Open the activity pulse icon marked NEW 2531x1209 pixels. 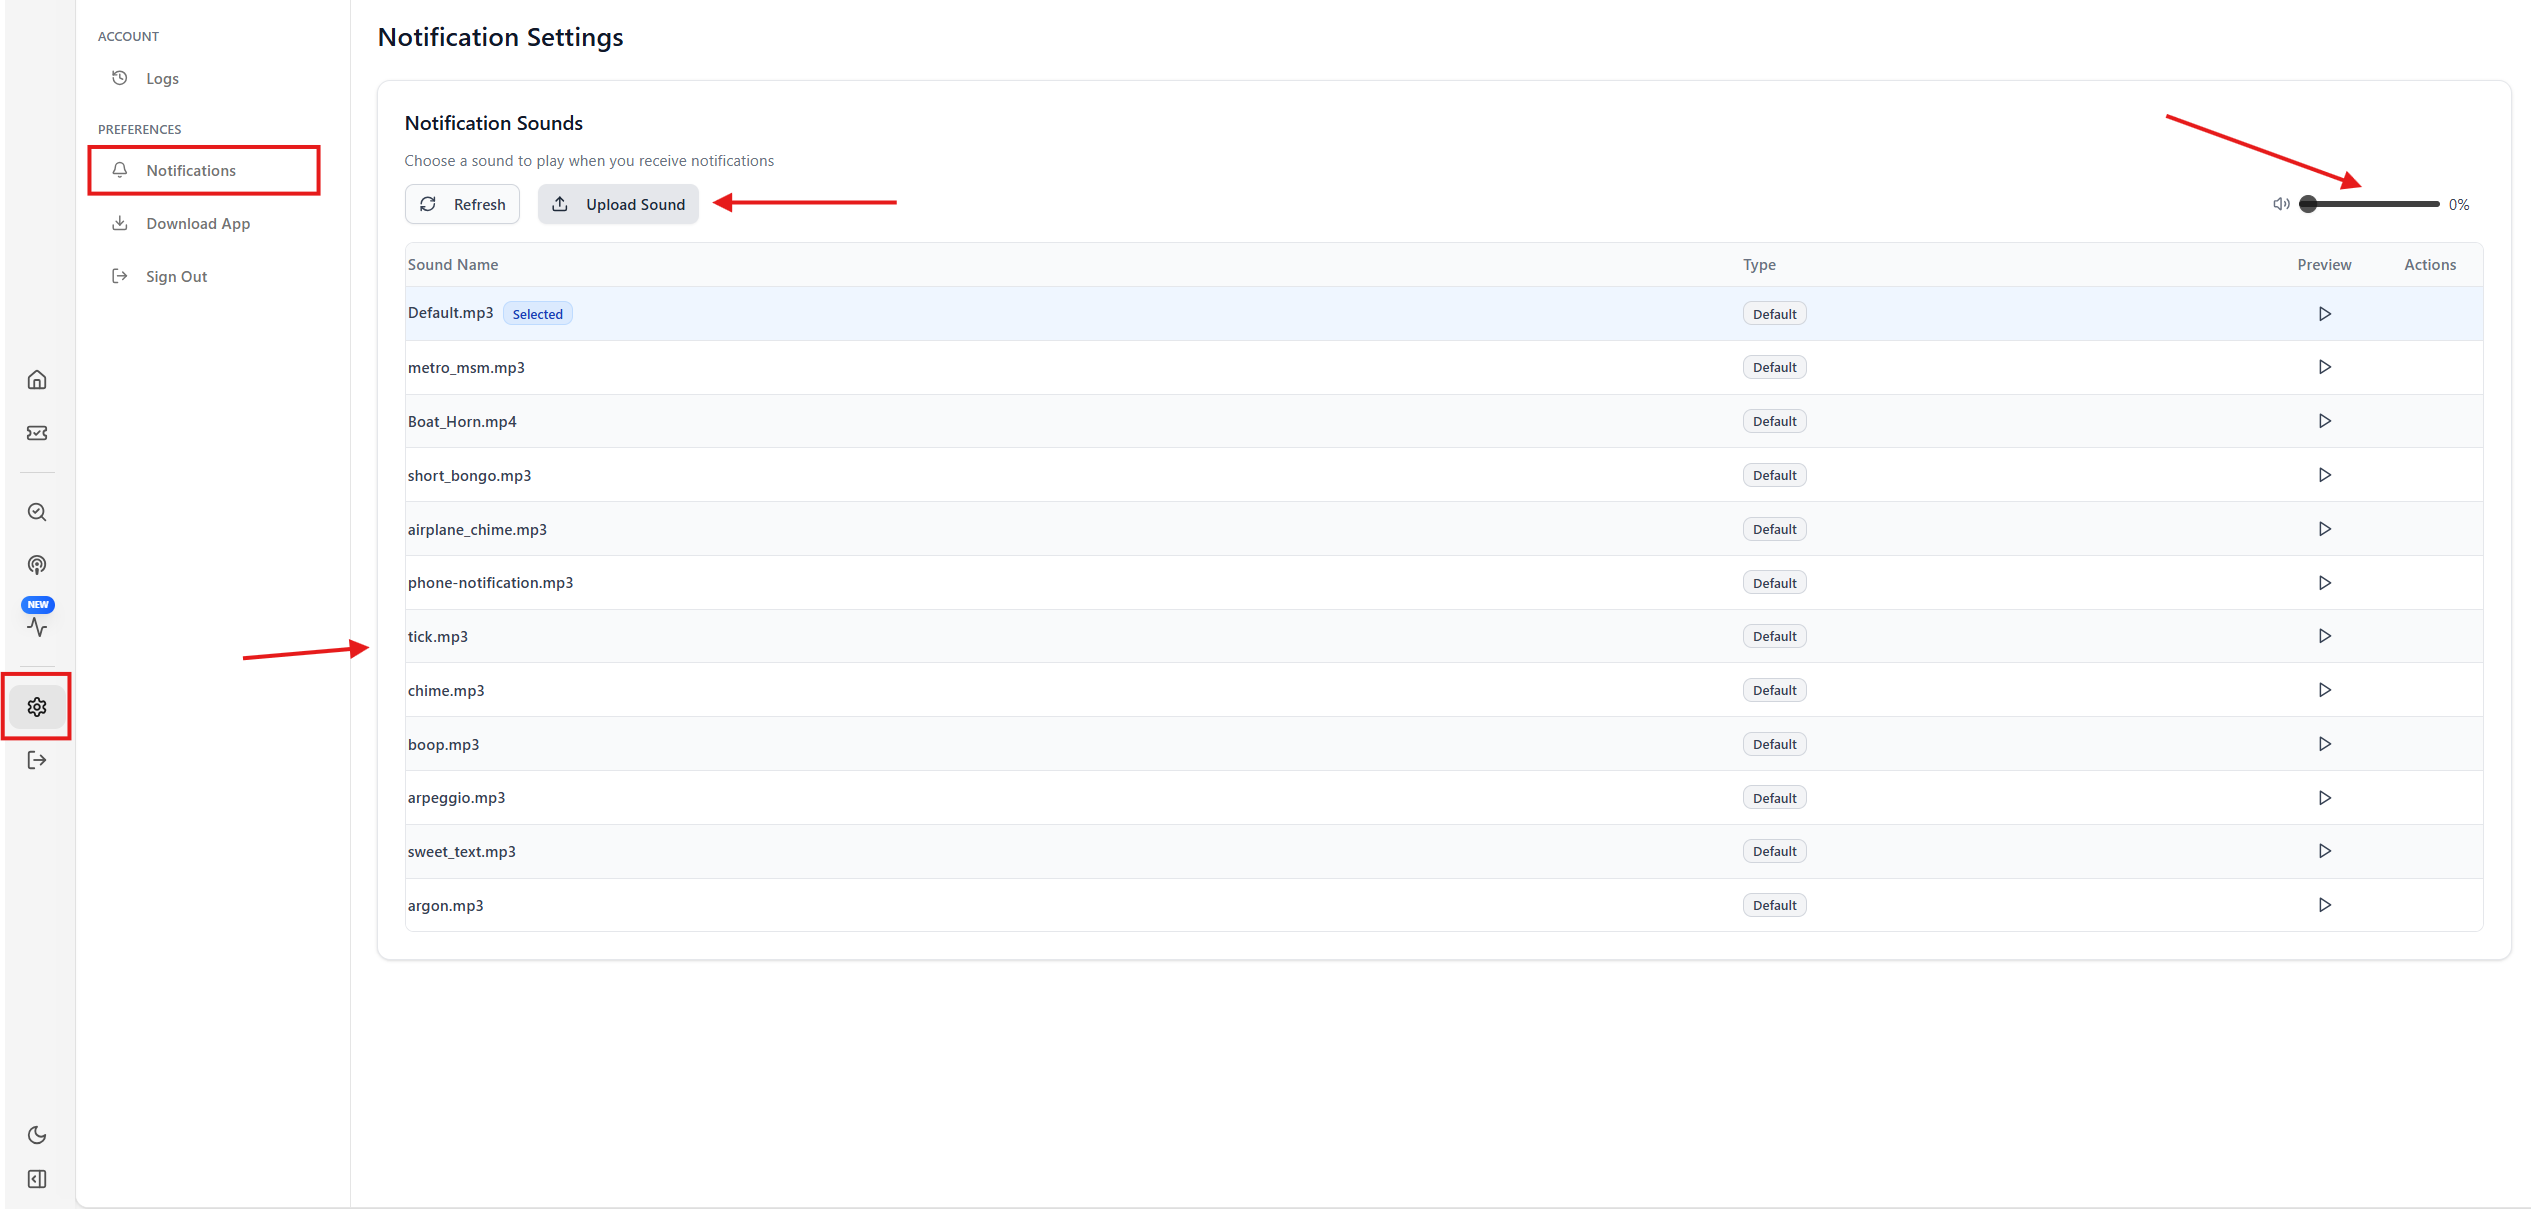tap(37, 627)
